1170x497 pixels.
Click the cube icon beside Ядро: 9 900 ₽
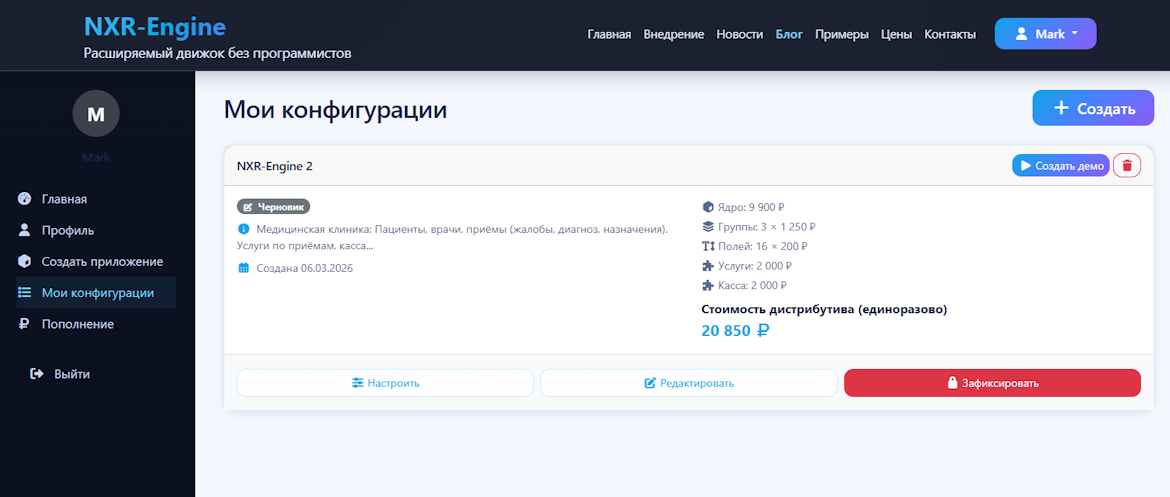coord(708,207)
